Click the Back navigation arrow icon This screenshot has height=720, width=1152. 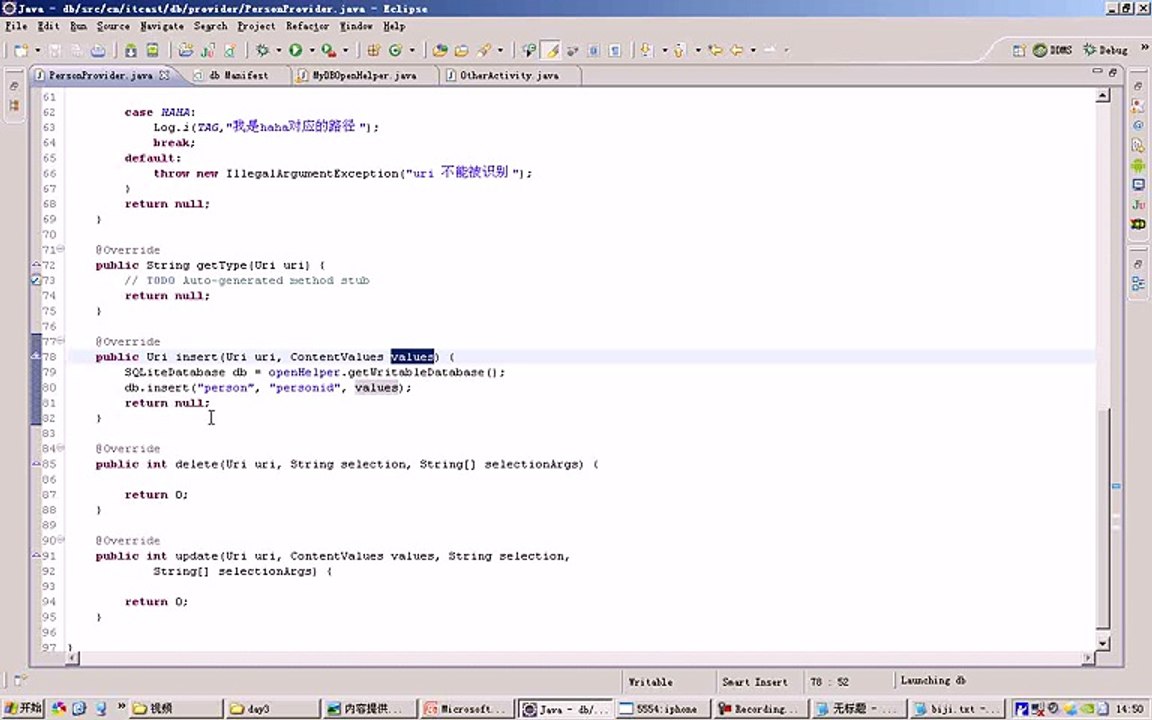tap(736, 50)
